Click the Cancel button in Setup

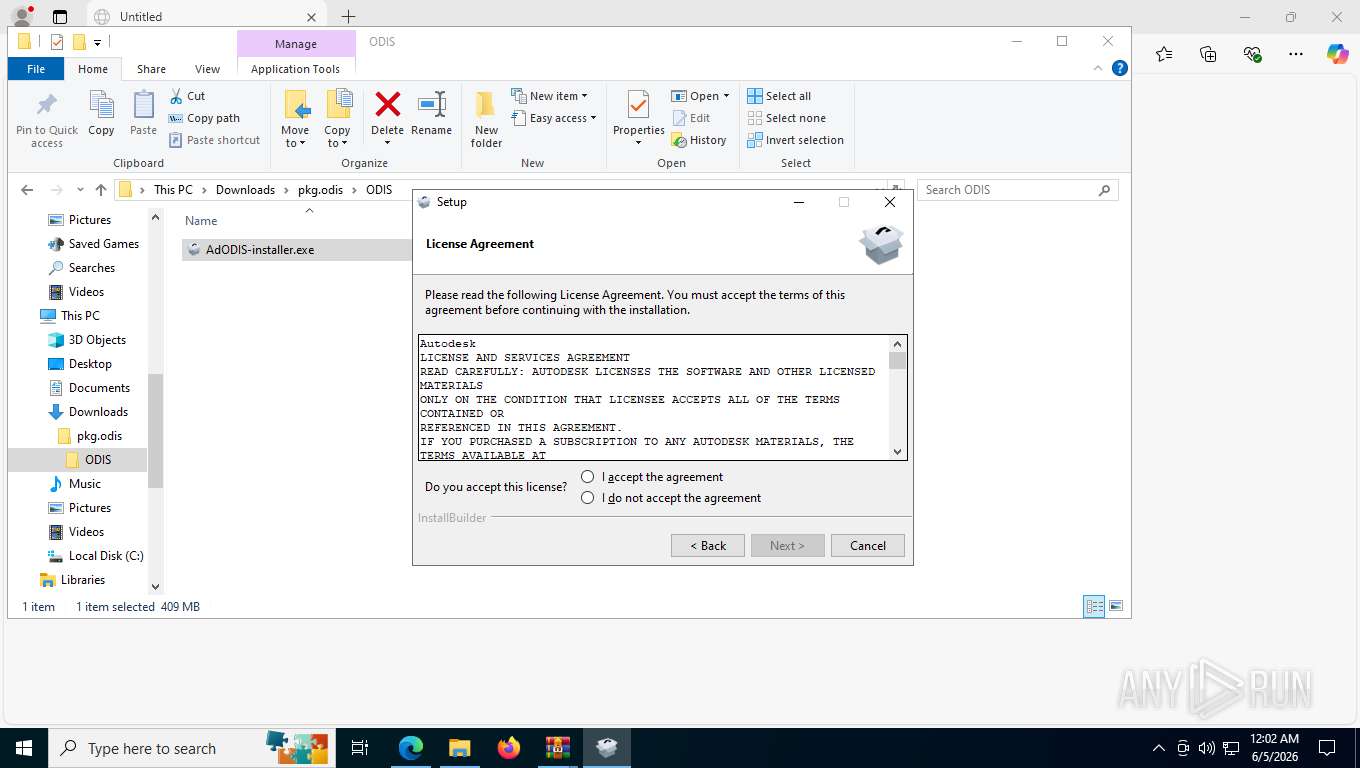(x=867, y=545)
